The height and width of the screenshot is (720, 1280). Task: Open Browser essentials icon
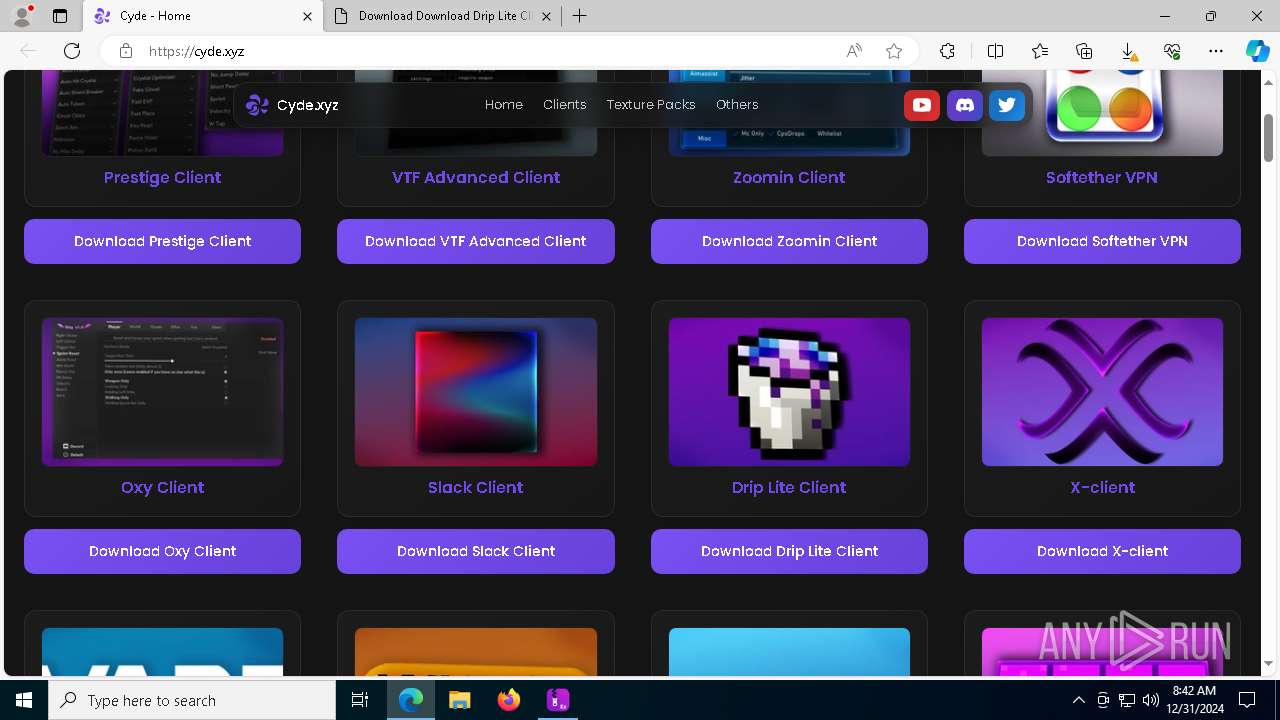pyautogui.click(x=1172, y=51)
